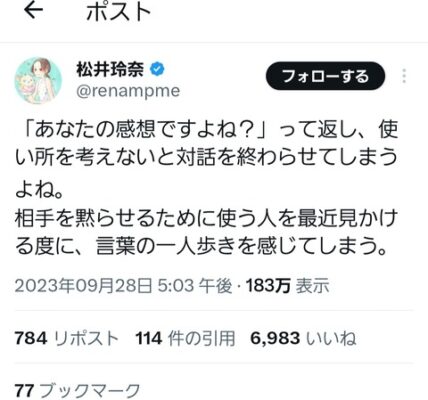This screenshot has height=400, width=428.
Task: Open the profile avatar of 松井玲奈
Action: (38, 81)
